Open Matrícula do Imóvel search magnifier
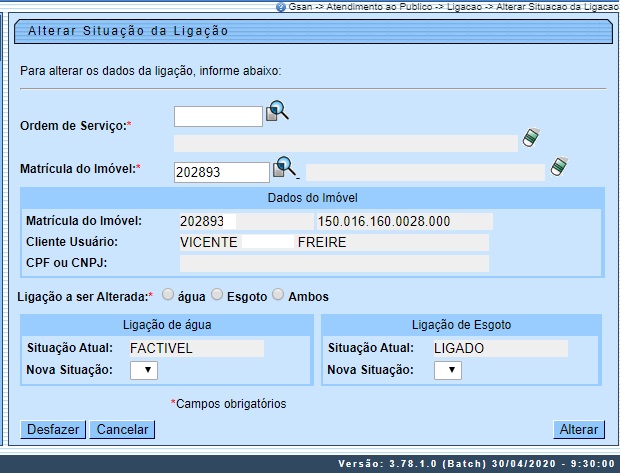This screenshot has height=473, width=620. pos(285,167)
